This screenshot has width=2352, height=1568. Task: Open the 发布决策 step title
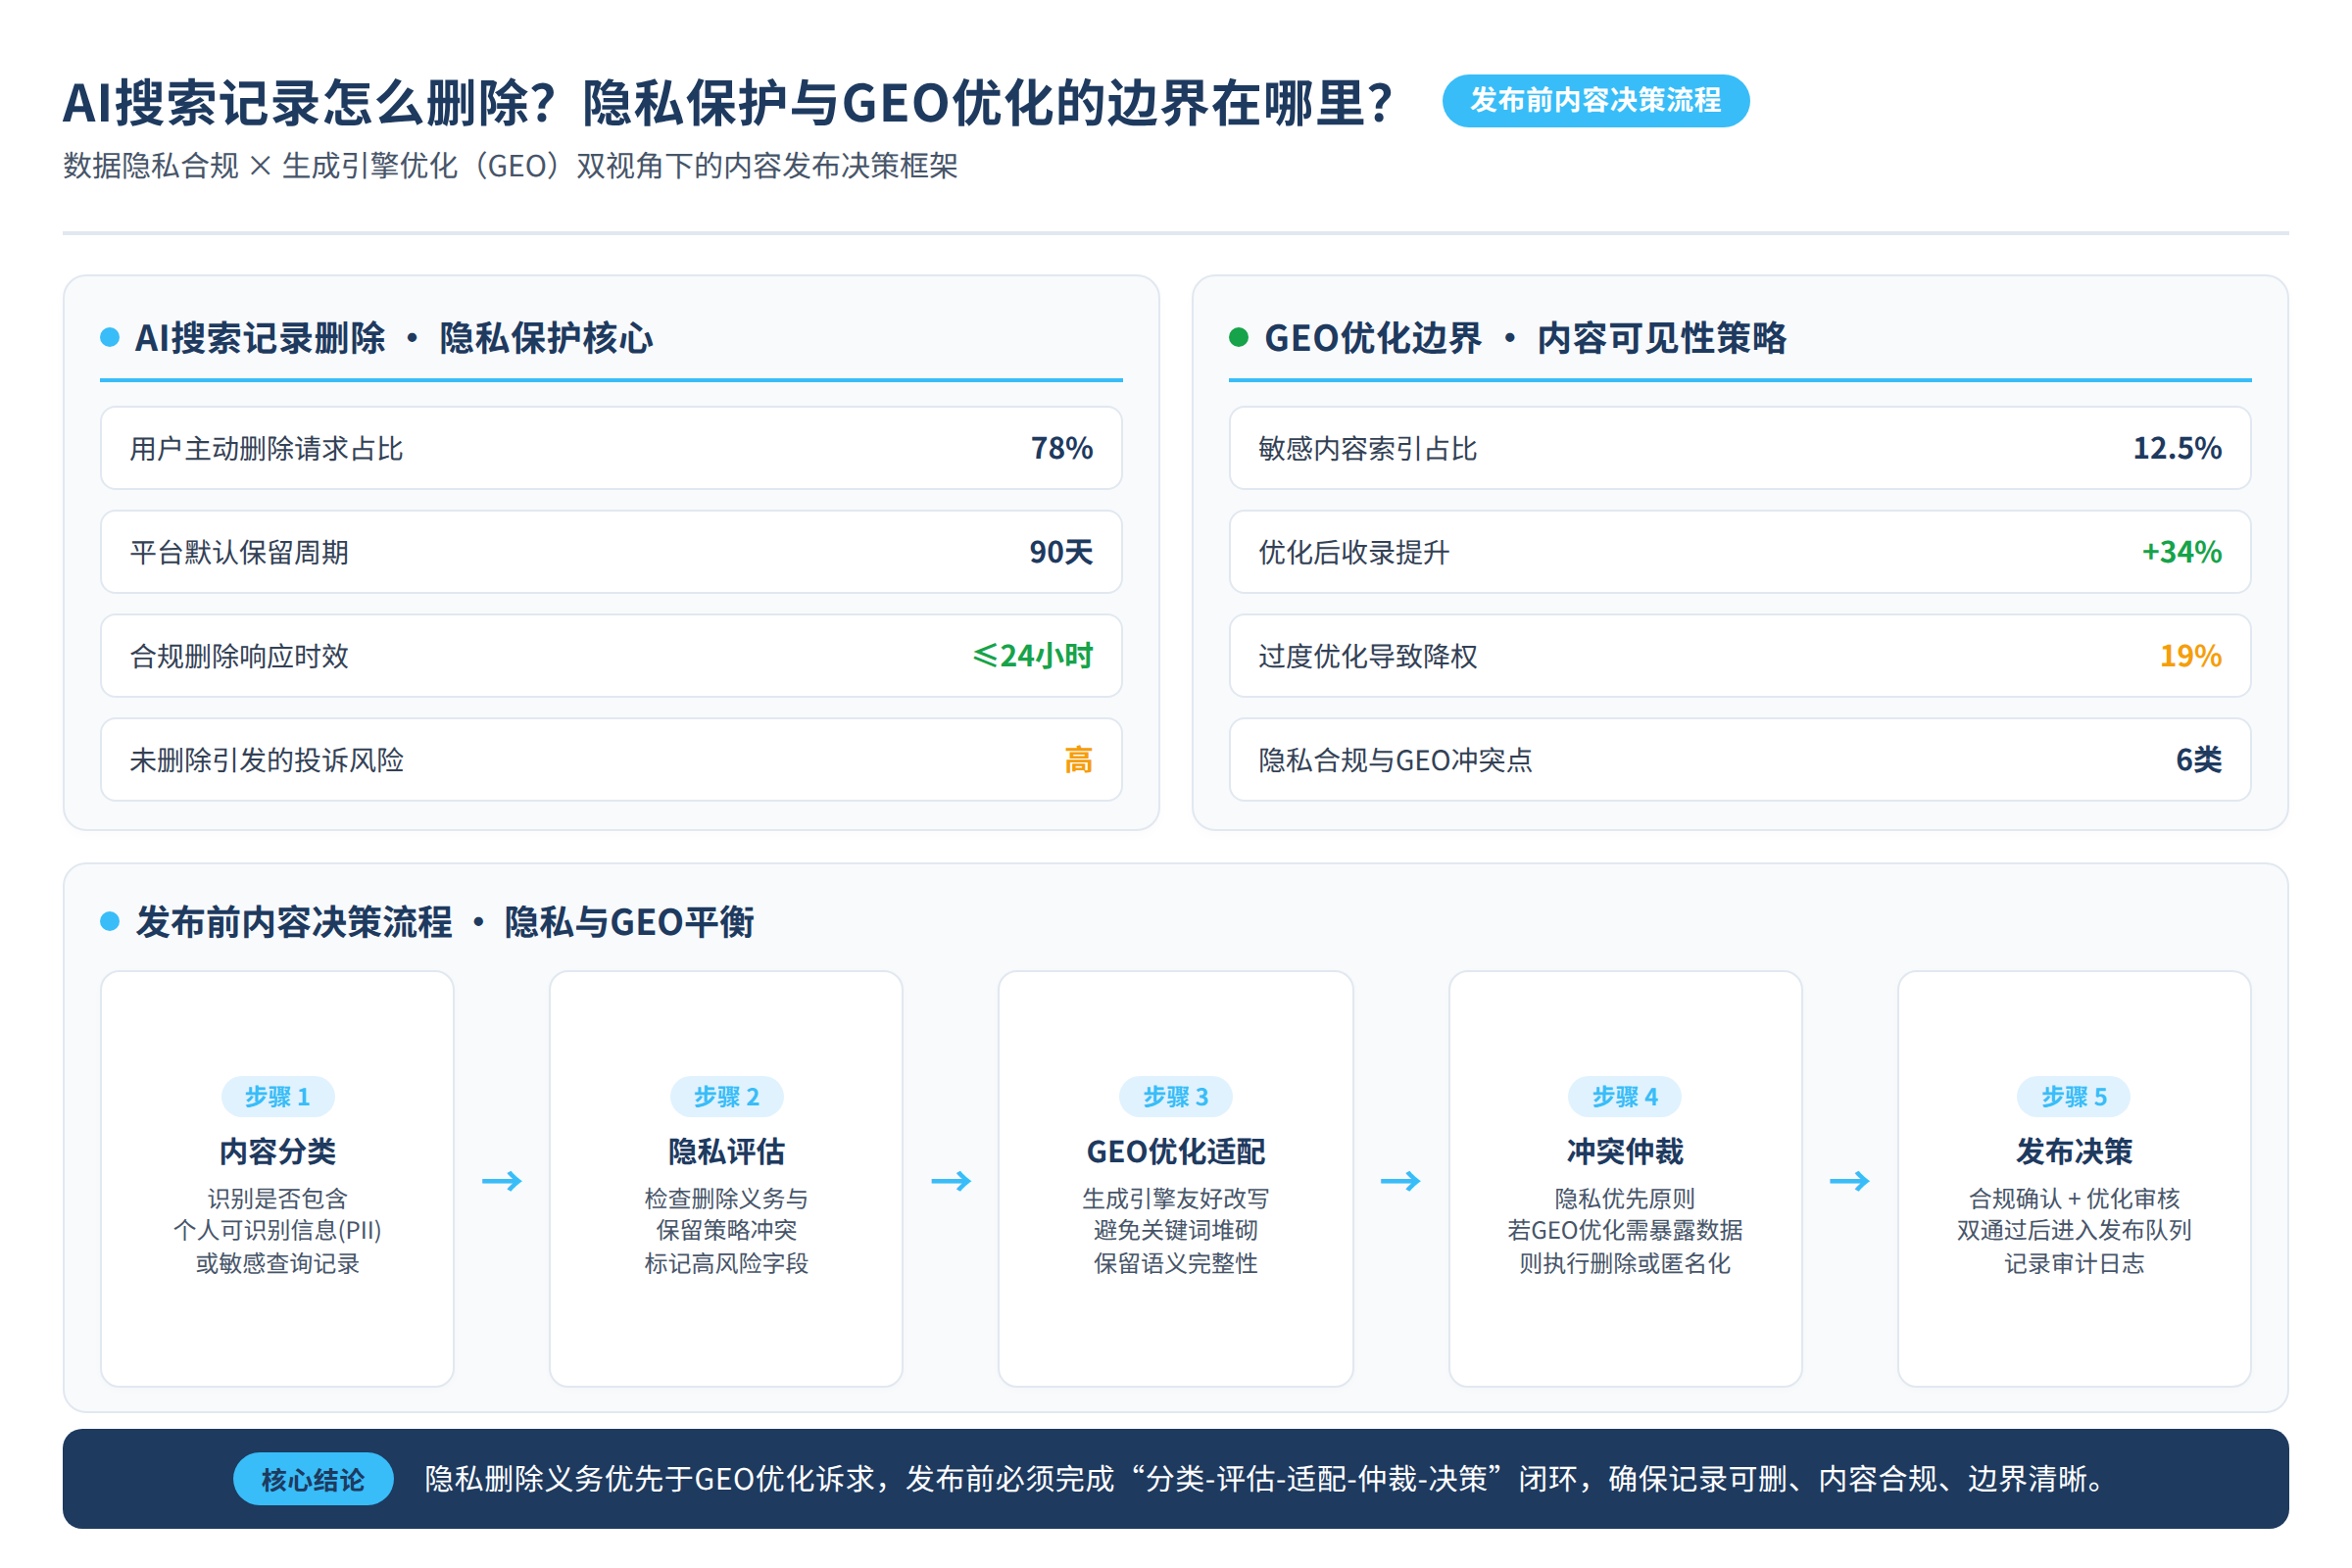coord(2073,1152)
